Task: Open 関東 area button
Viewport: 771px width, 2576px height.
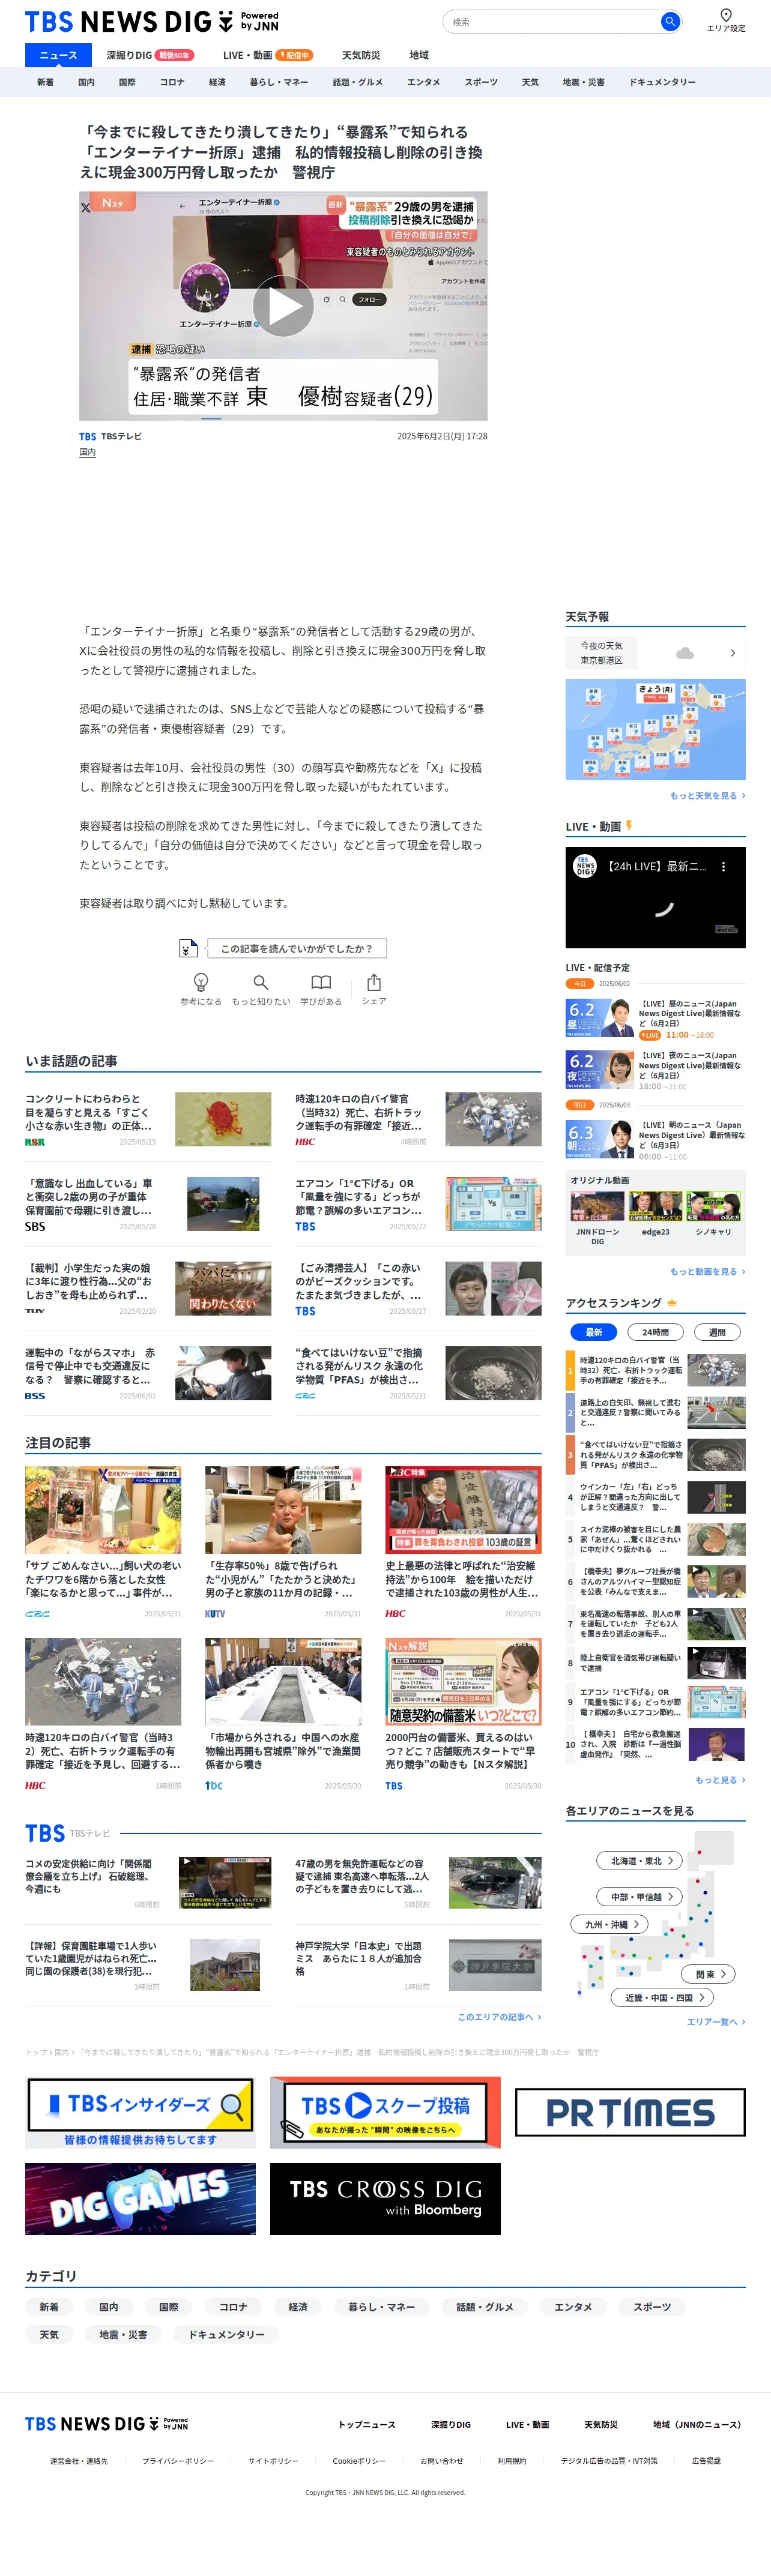Action: click(x=709, y=1974)
